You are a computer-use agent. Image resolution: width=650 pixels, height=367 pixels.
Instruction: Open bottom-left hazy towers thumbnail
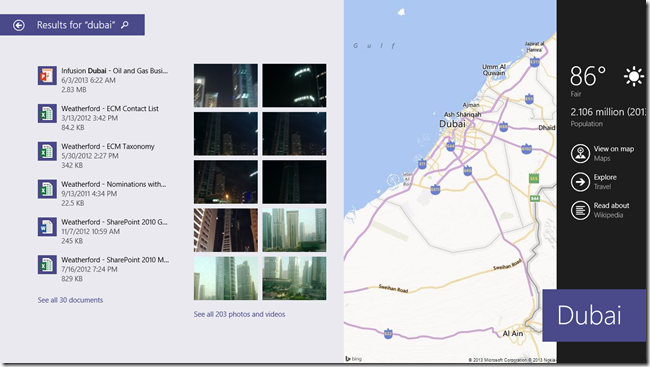pyautogui.click(x=226, y=278)
